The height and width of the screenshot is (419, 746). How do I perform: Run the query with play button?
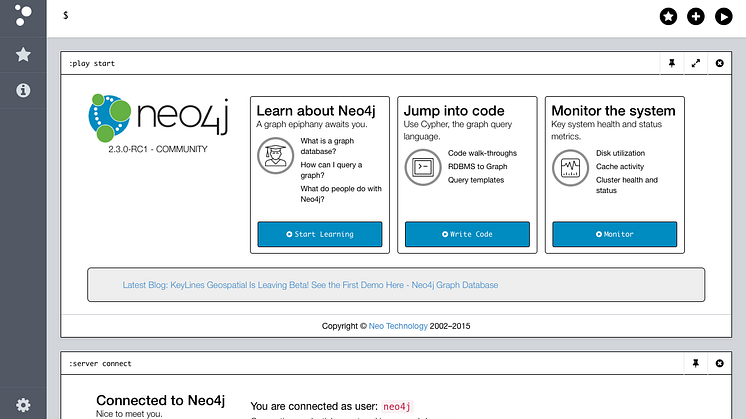pyautogui.click(x=723, y=17)
